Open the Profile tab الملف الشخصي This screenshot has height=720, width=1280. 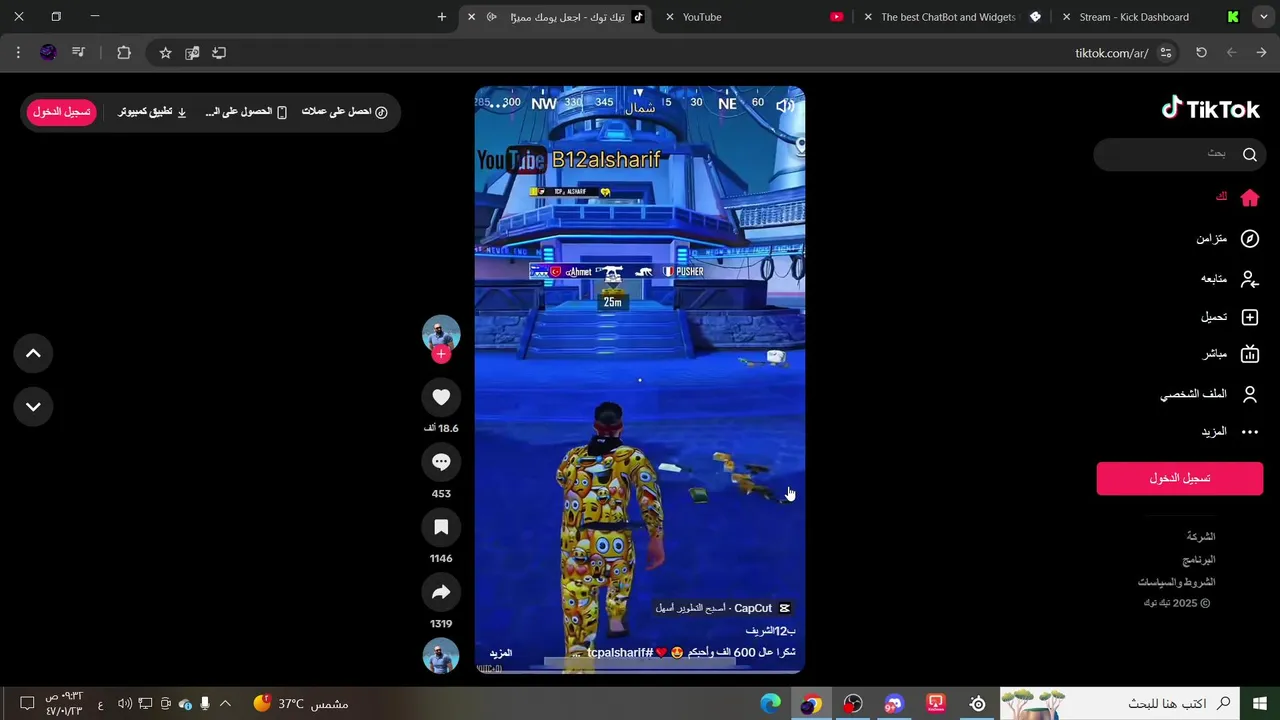coord(1209,394)
